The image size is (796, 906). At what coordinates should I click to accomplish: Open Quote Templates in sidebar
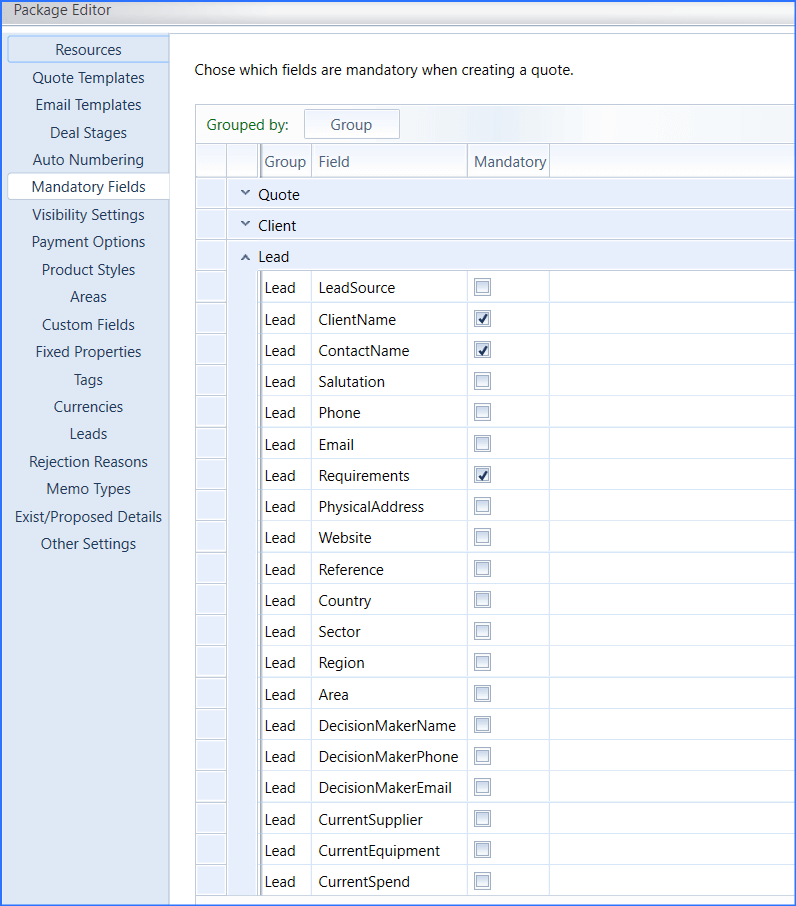click(x=88, y=78)
